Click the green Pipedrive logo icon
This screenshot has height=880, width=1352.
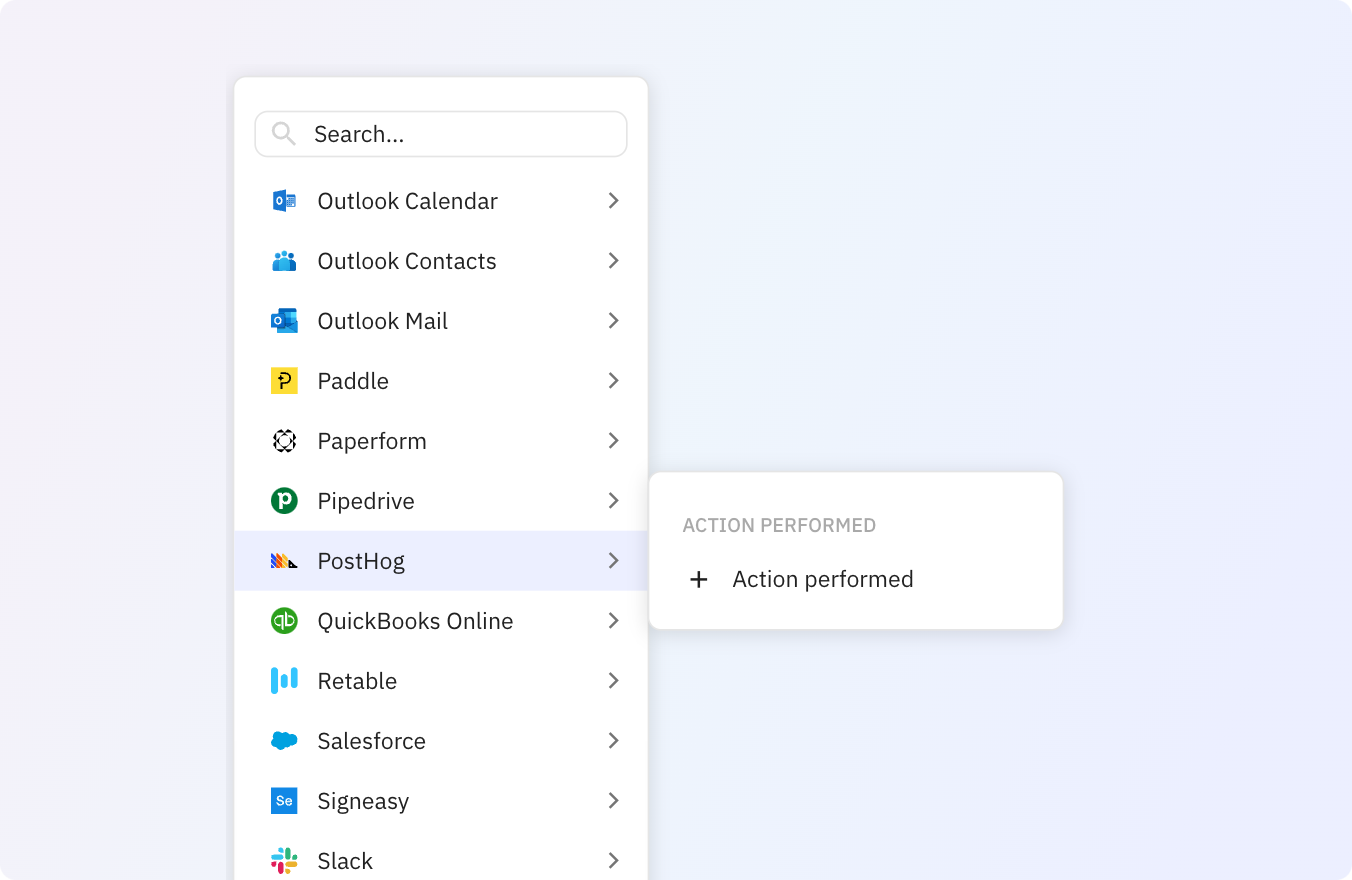pos(284,501)
